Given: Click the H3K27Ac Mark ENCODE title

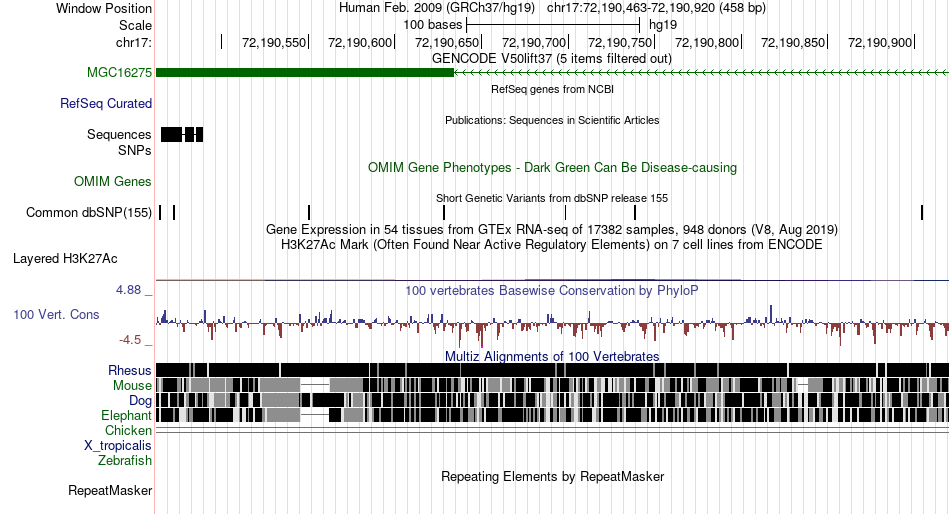Looking at the screenshot, I should (552, 245).
